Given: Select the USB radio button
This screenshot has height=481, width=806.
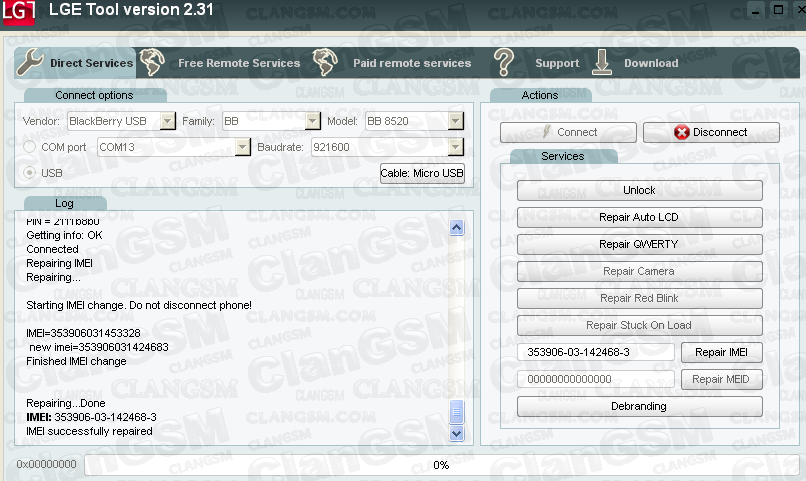Looking at the screenshot, I should (29, 173).
